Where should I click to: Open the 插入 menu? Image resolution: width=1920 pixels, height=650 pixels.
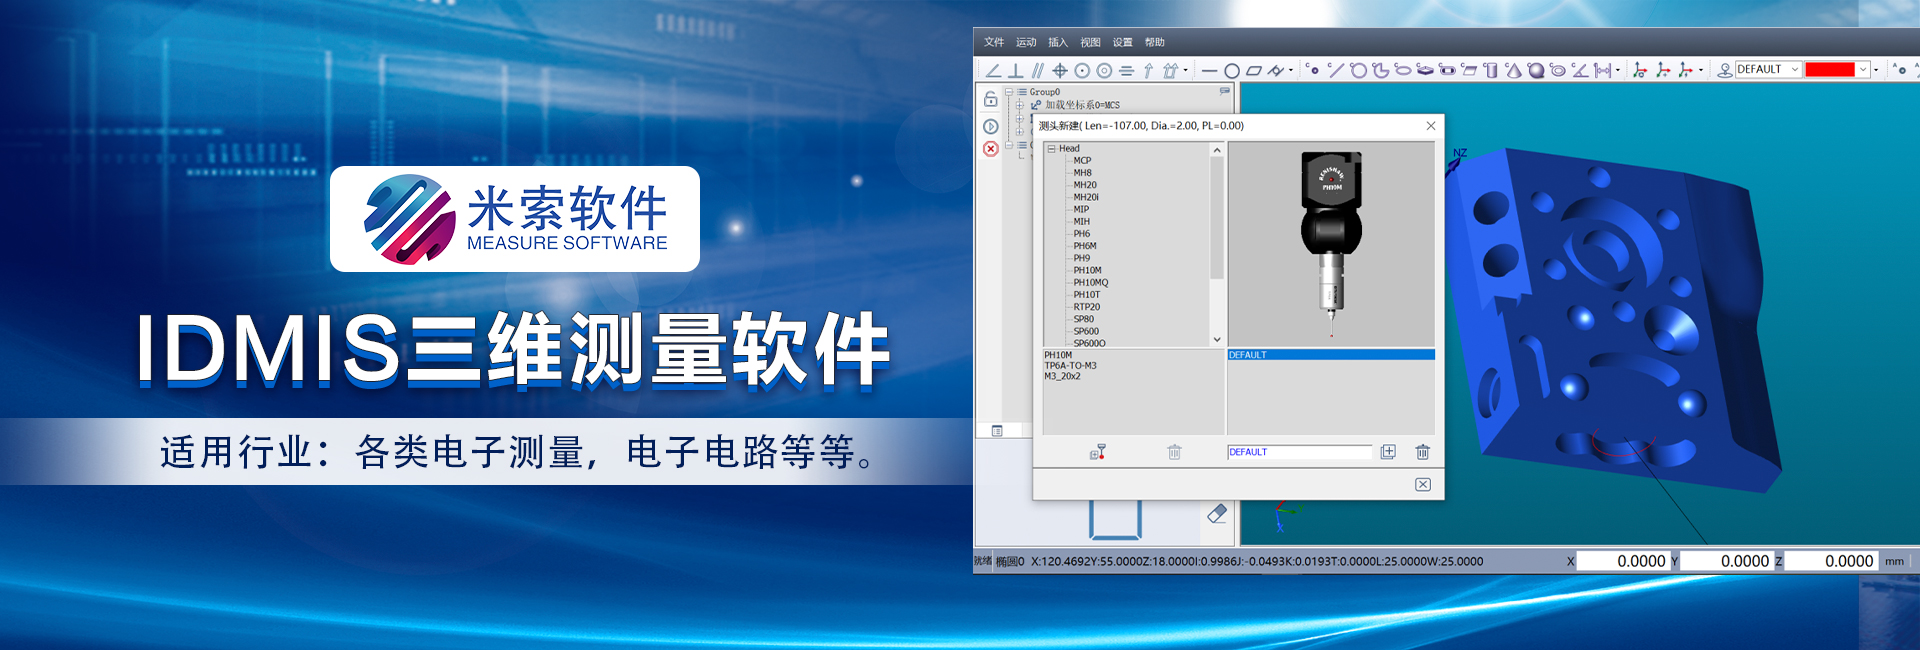tap(1058, 42)
